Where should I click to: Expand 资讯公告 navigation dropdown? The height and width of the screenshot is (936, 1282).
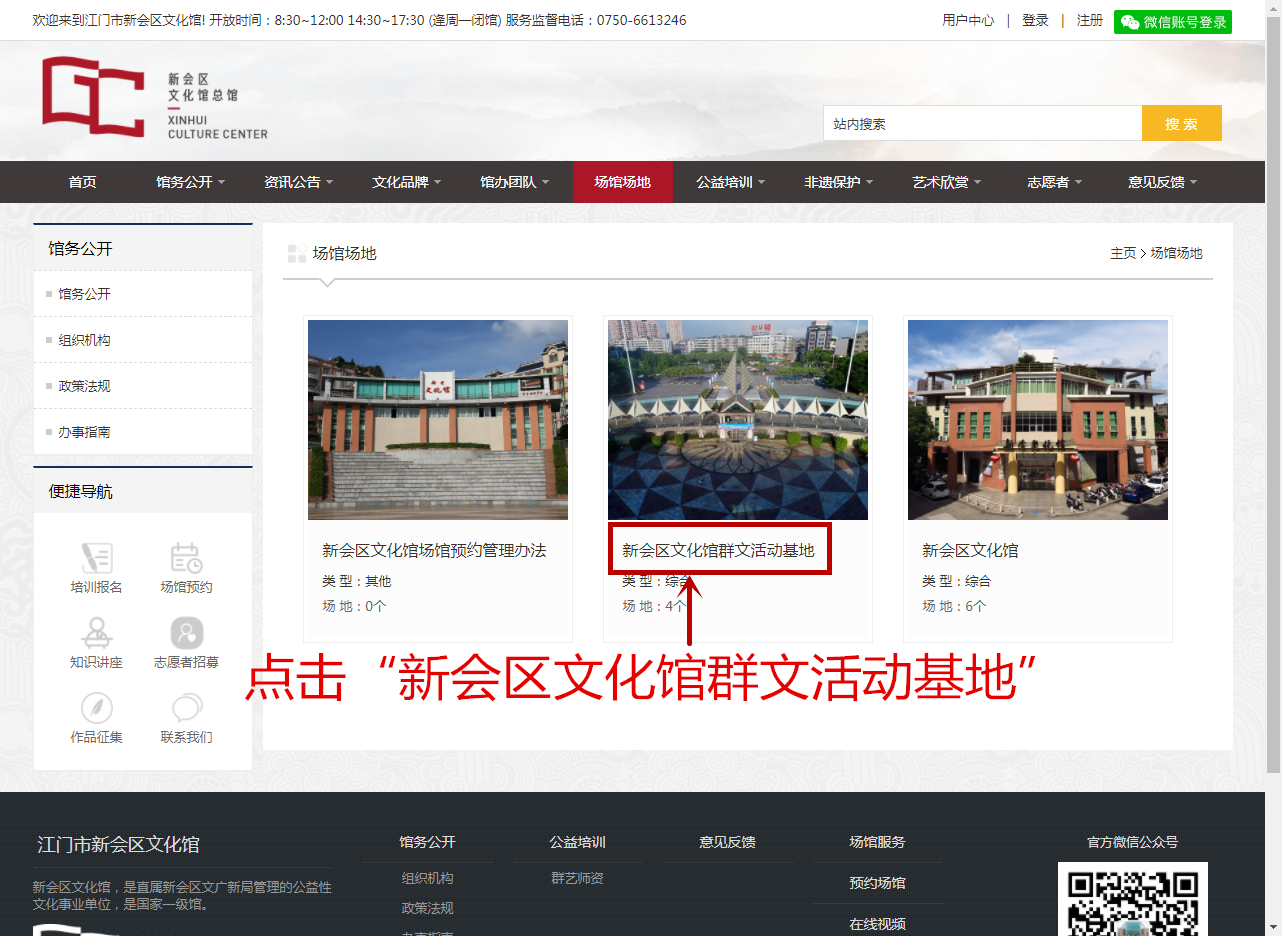[298, 182]
